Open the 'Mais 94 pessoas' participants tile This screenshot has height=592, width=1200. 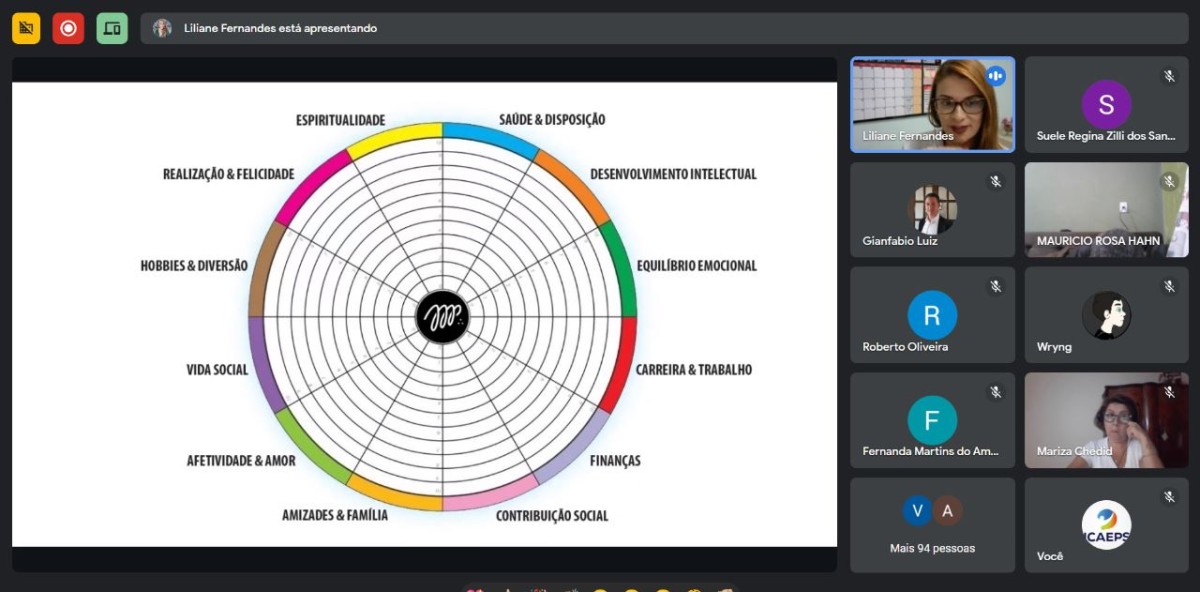click(x=932, y=525)
